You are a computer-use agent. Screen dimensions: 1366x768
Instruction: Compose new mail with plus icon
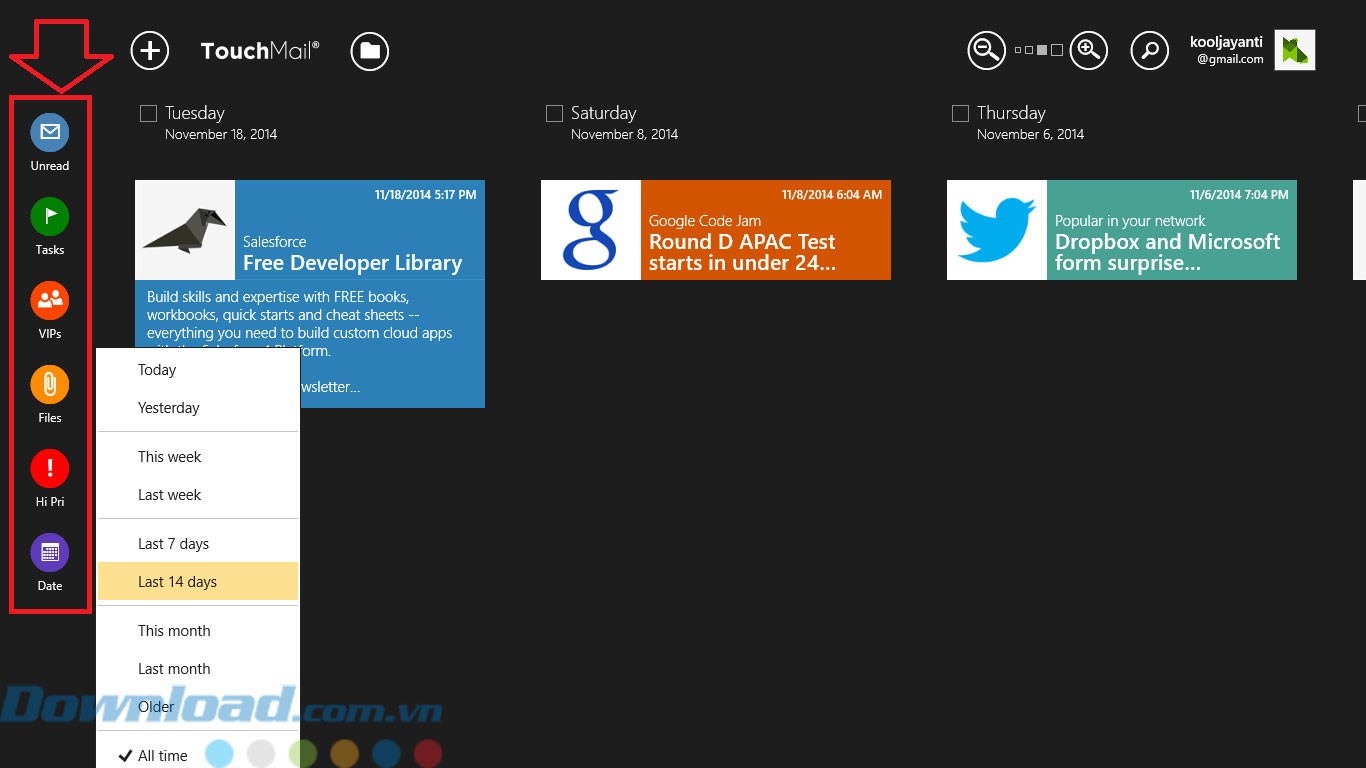click(x=150, y=51)
